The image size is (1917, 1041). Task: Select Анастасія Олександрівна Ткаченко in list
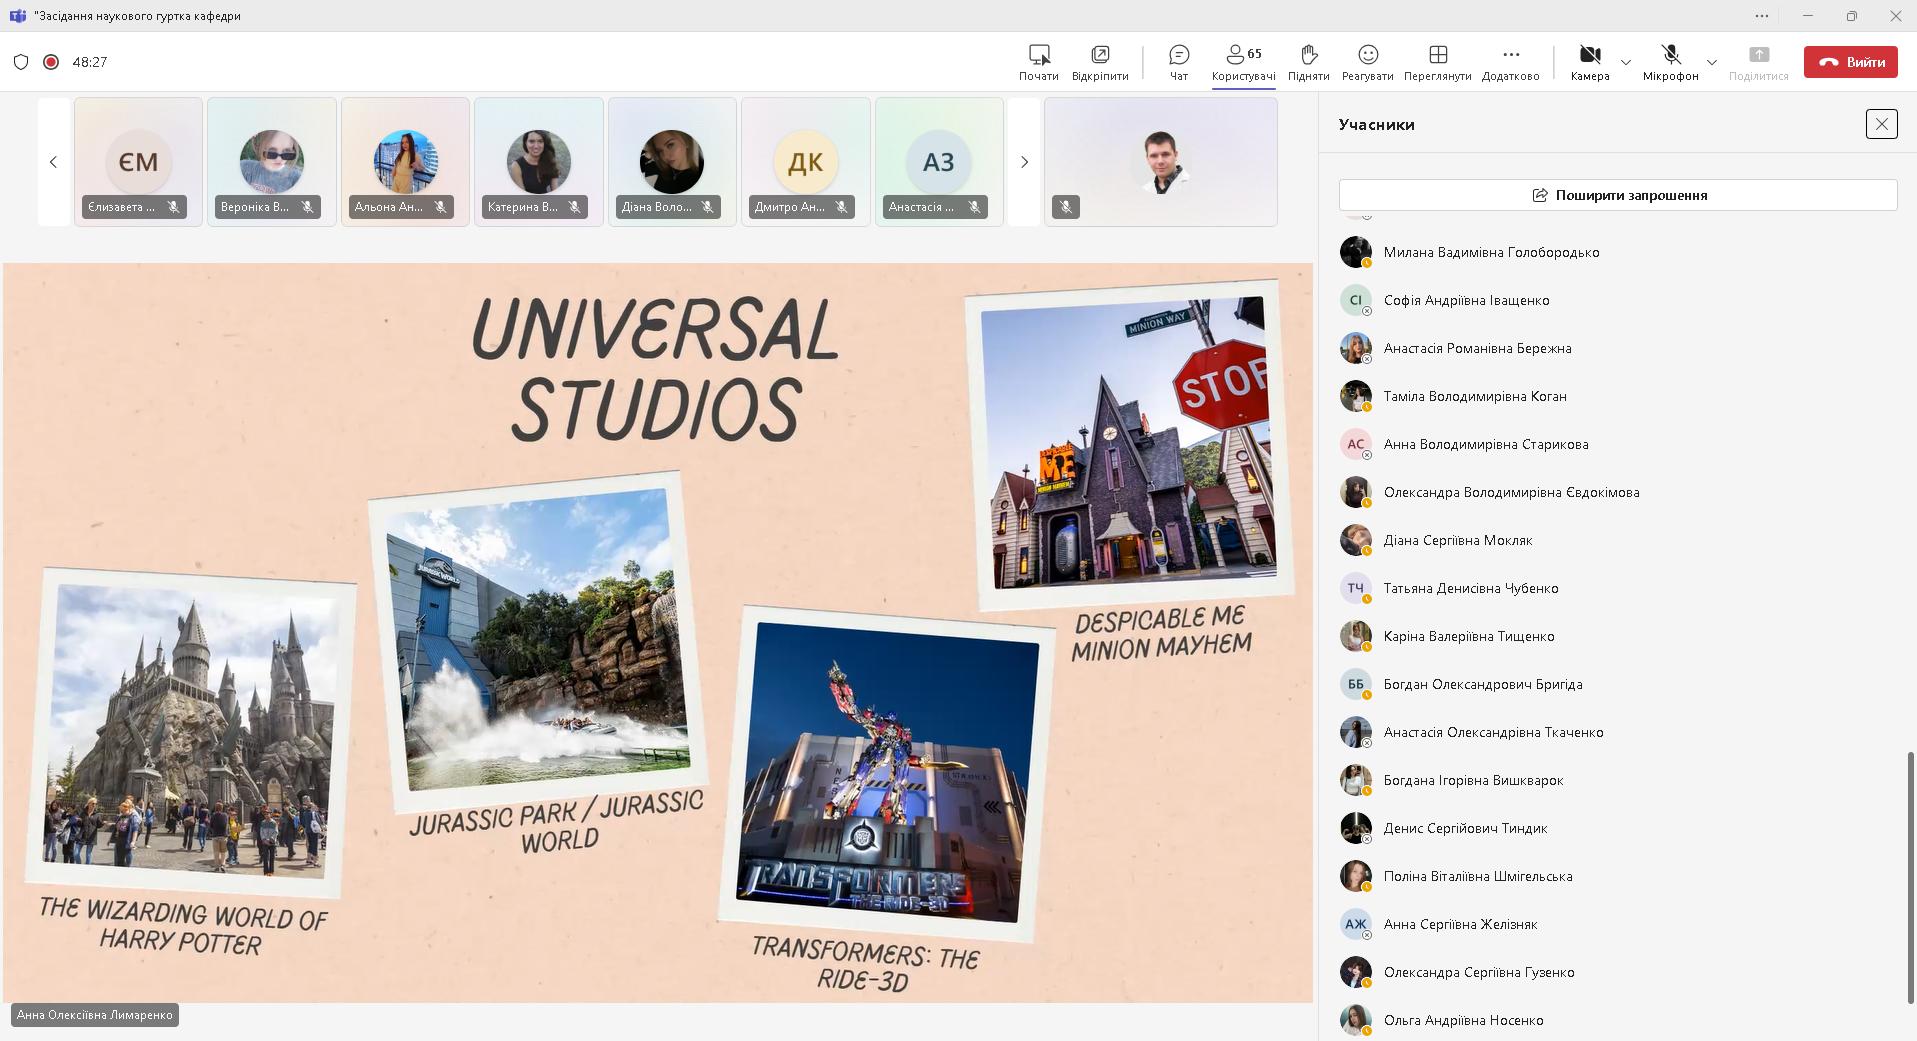(1618, 732)
